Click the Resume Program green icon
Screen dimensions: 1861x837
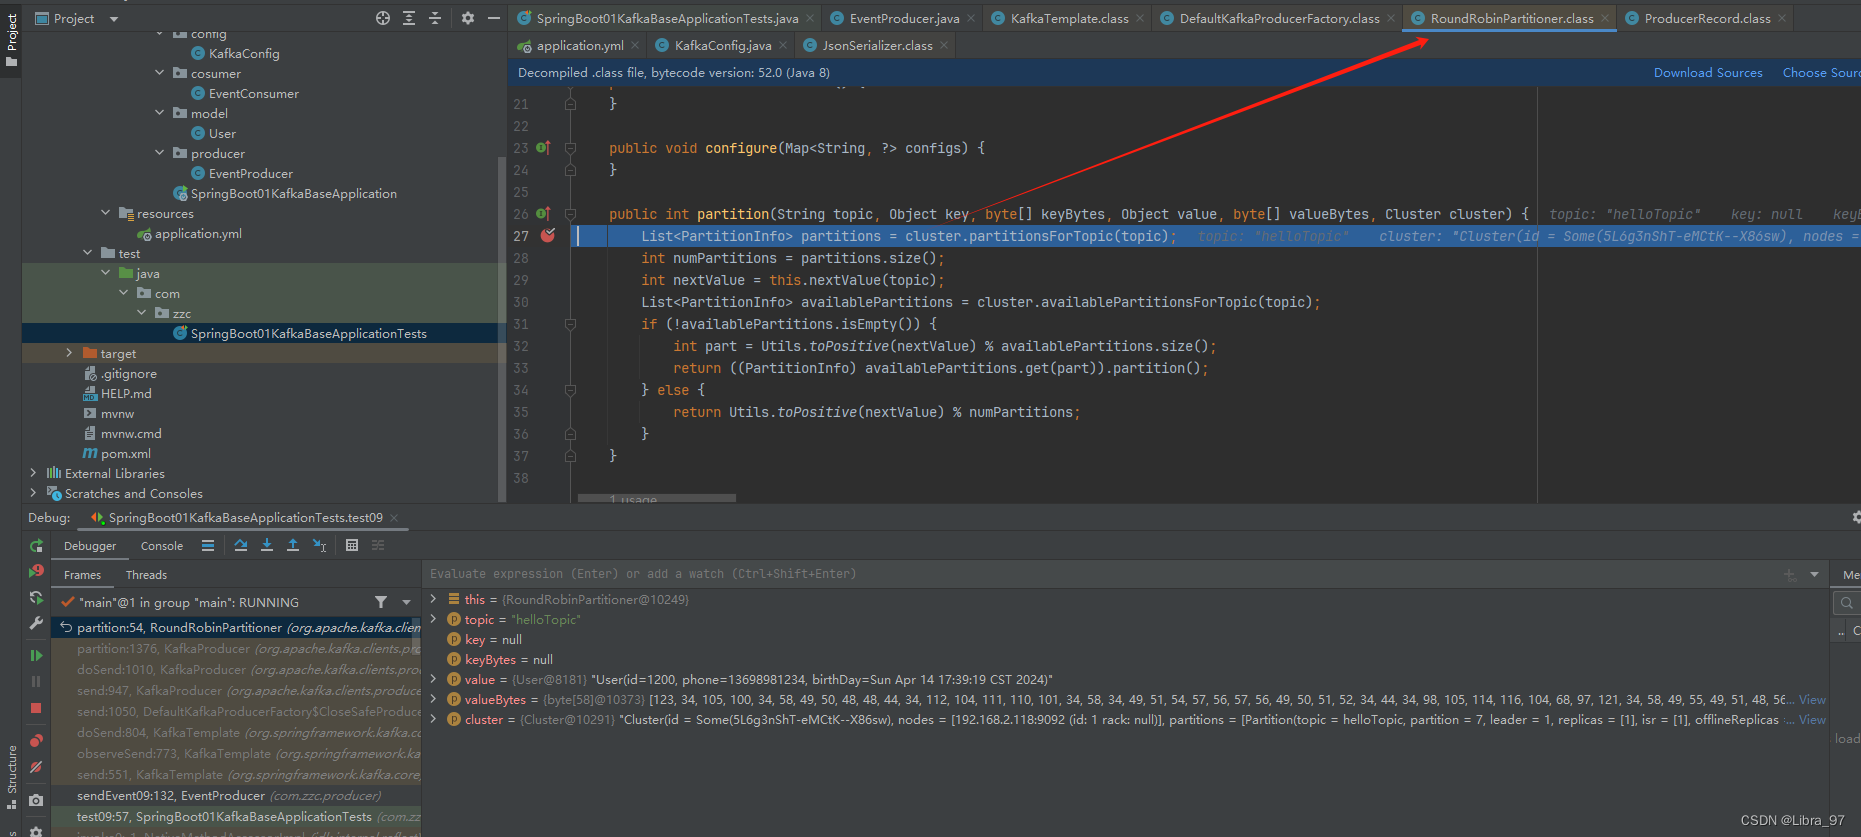tap(36, 656)
